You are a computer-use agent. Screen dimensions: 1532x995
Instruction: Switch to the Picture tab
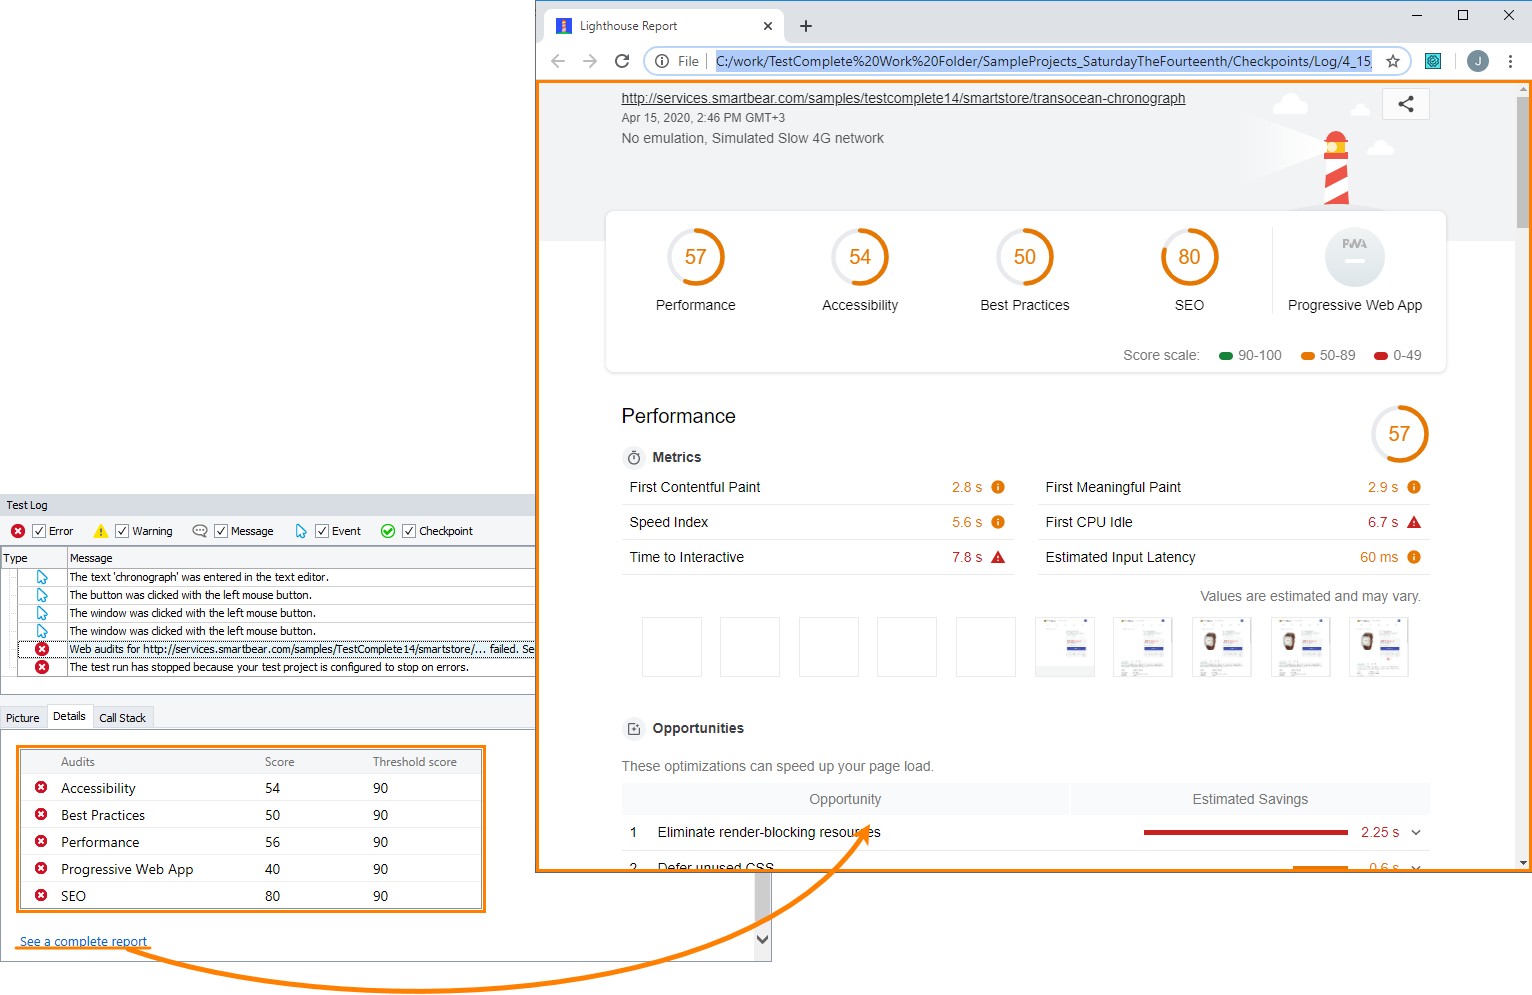pyautogui.click(x=22, y=717)
